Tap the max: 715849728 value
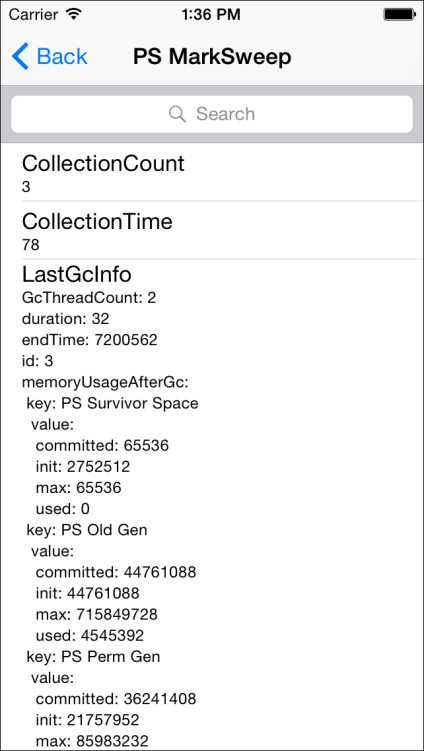The height and width of the screenshot is (751, 424). tap(97, 614)
